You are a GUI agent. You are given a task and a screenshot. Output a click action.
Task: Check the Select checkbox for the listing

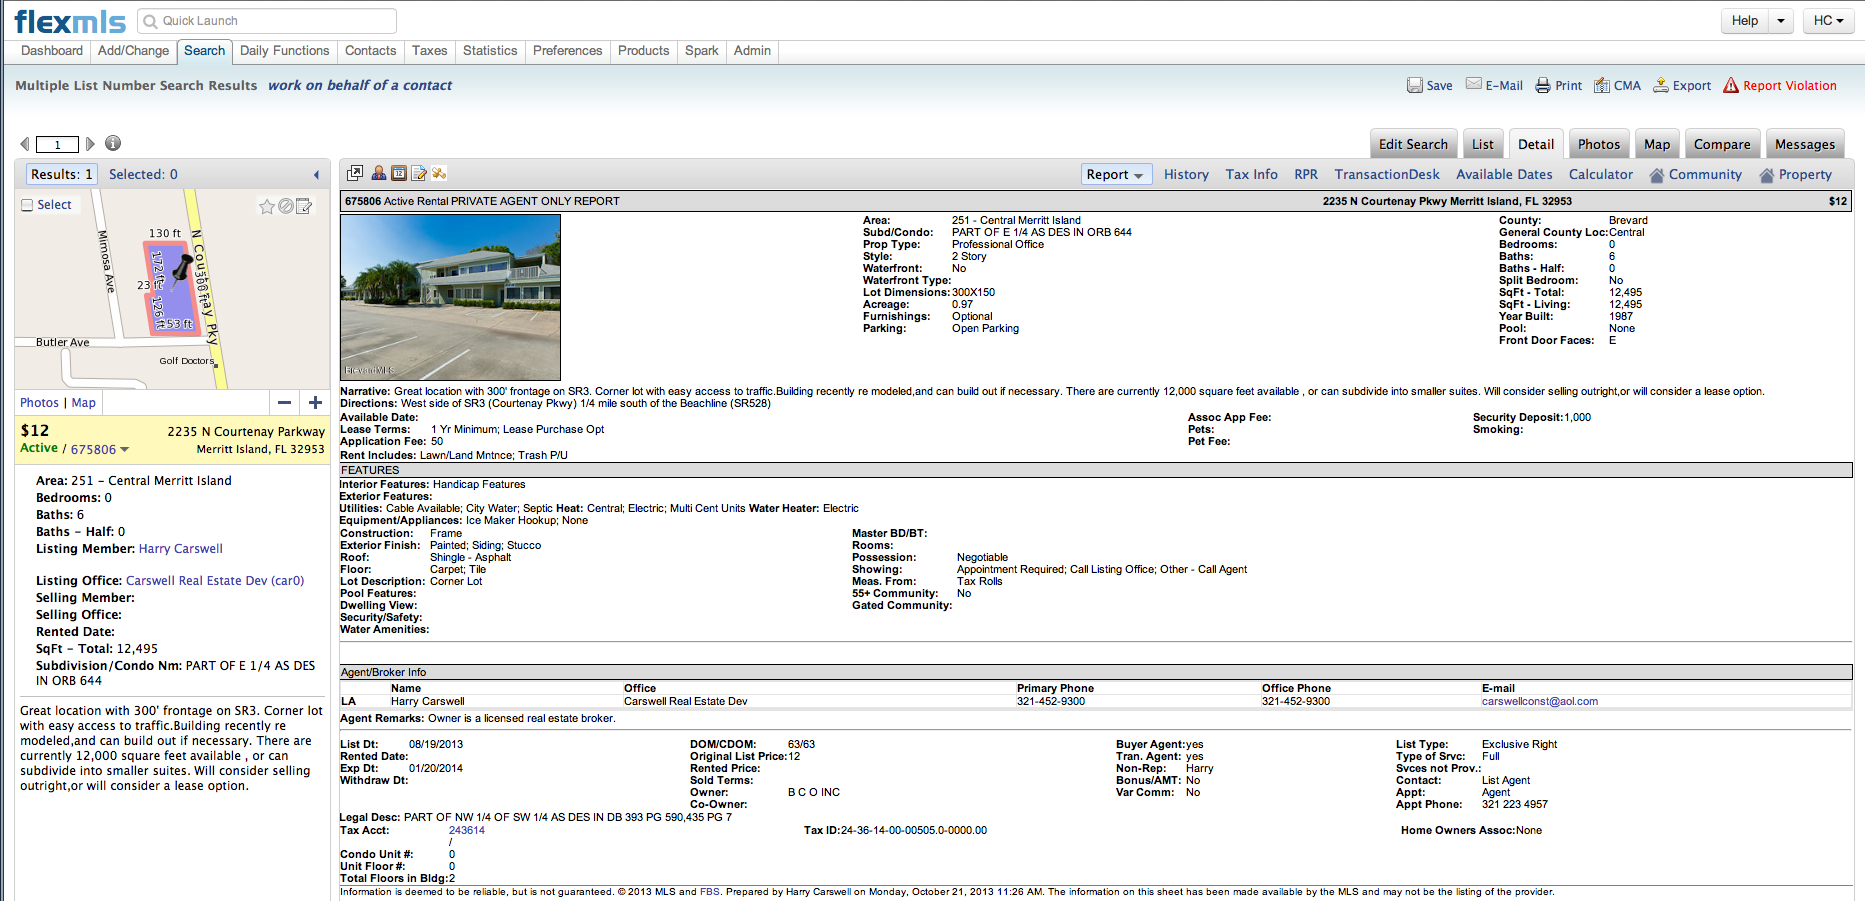(28, 205)
